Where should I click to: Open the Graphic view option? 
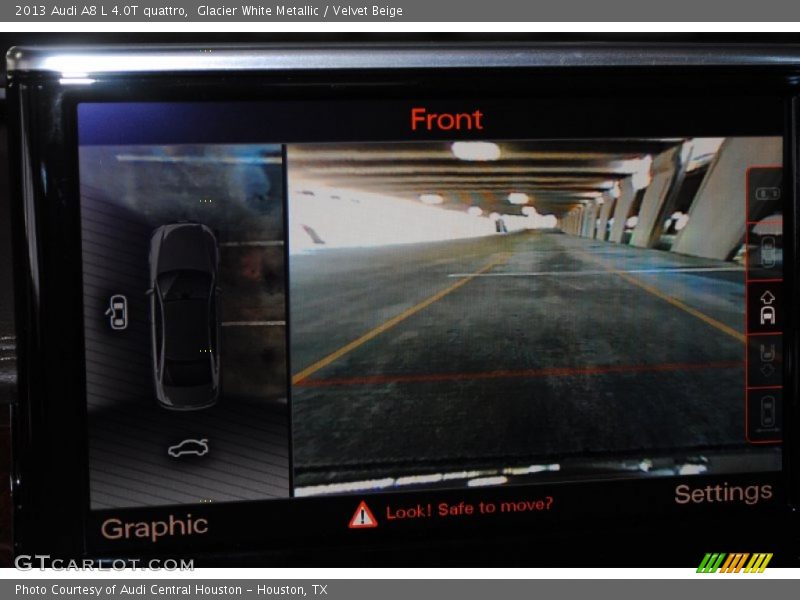pyautogui.click(x=154, y=528)
